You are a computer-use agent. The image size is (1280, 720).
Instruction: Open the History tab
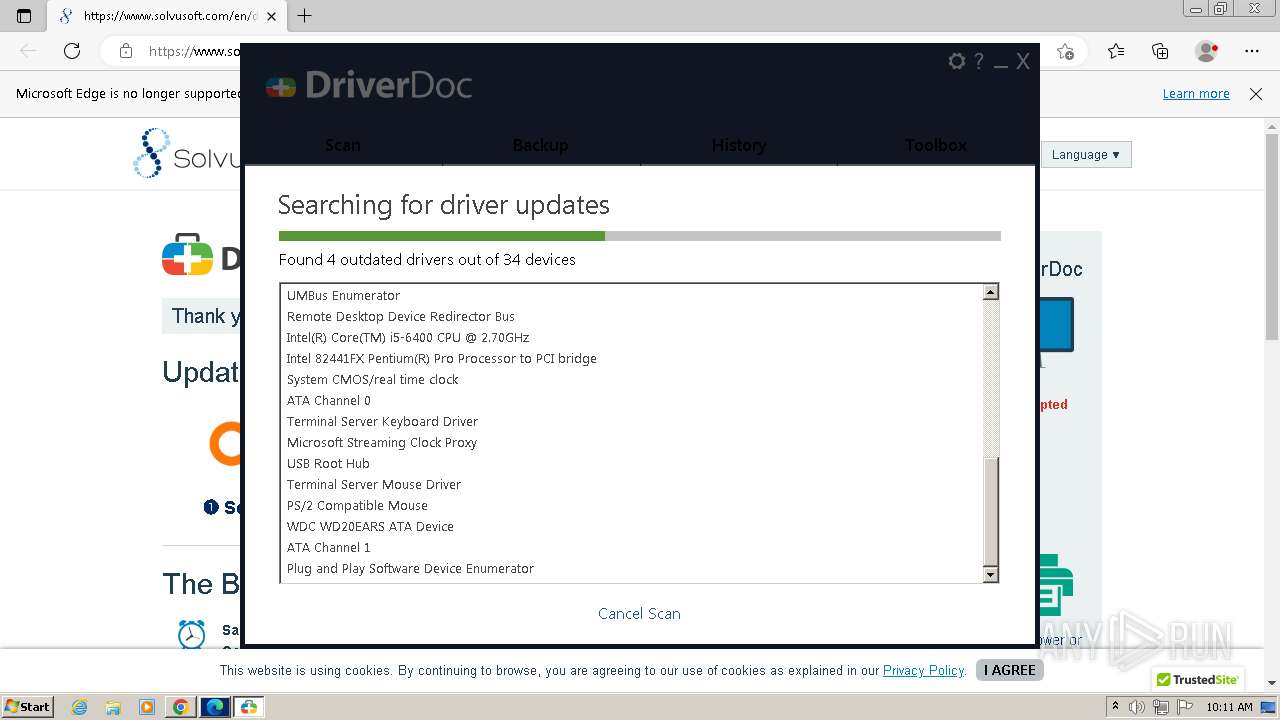738,145
